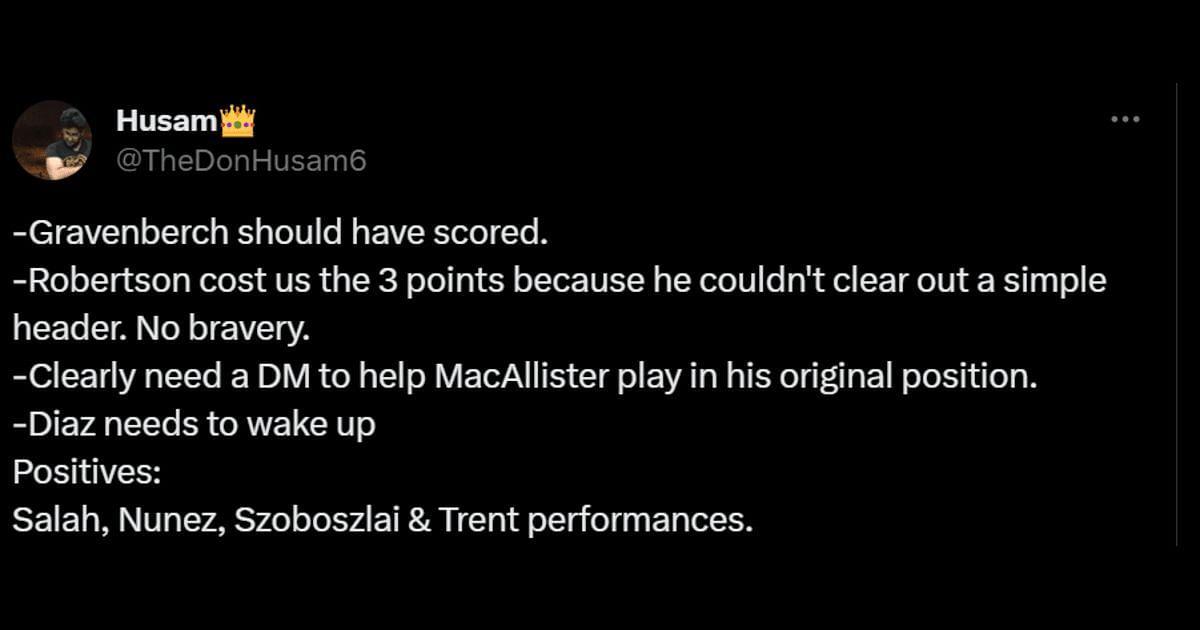Click Husam's profile avatar picture
The height and width of the screenshot is (630, 1200).
pos(52,140)
